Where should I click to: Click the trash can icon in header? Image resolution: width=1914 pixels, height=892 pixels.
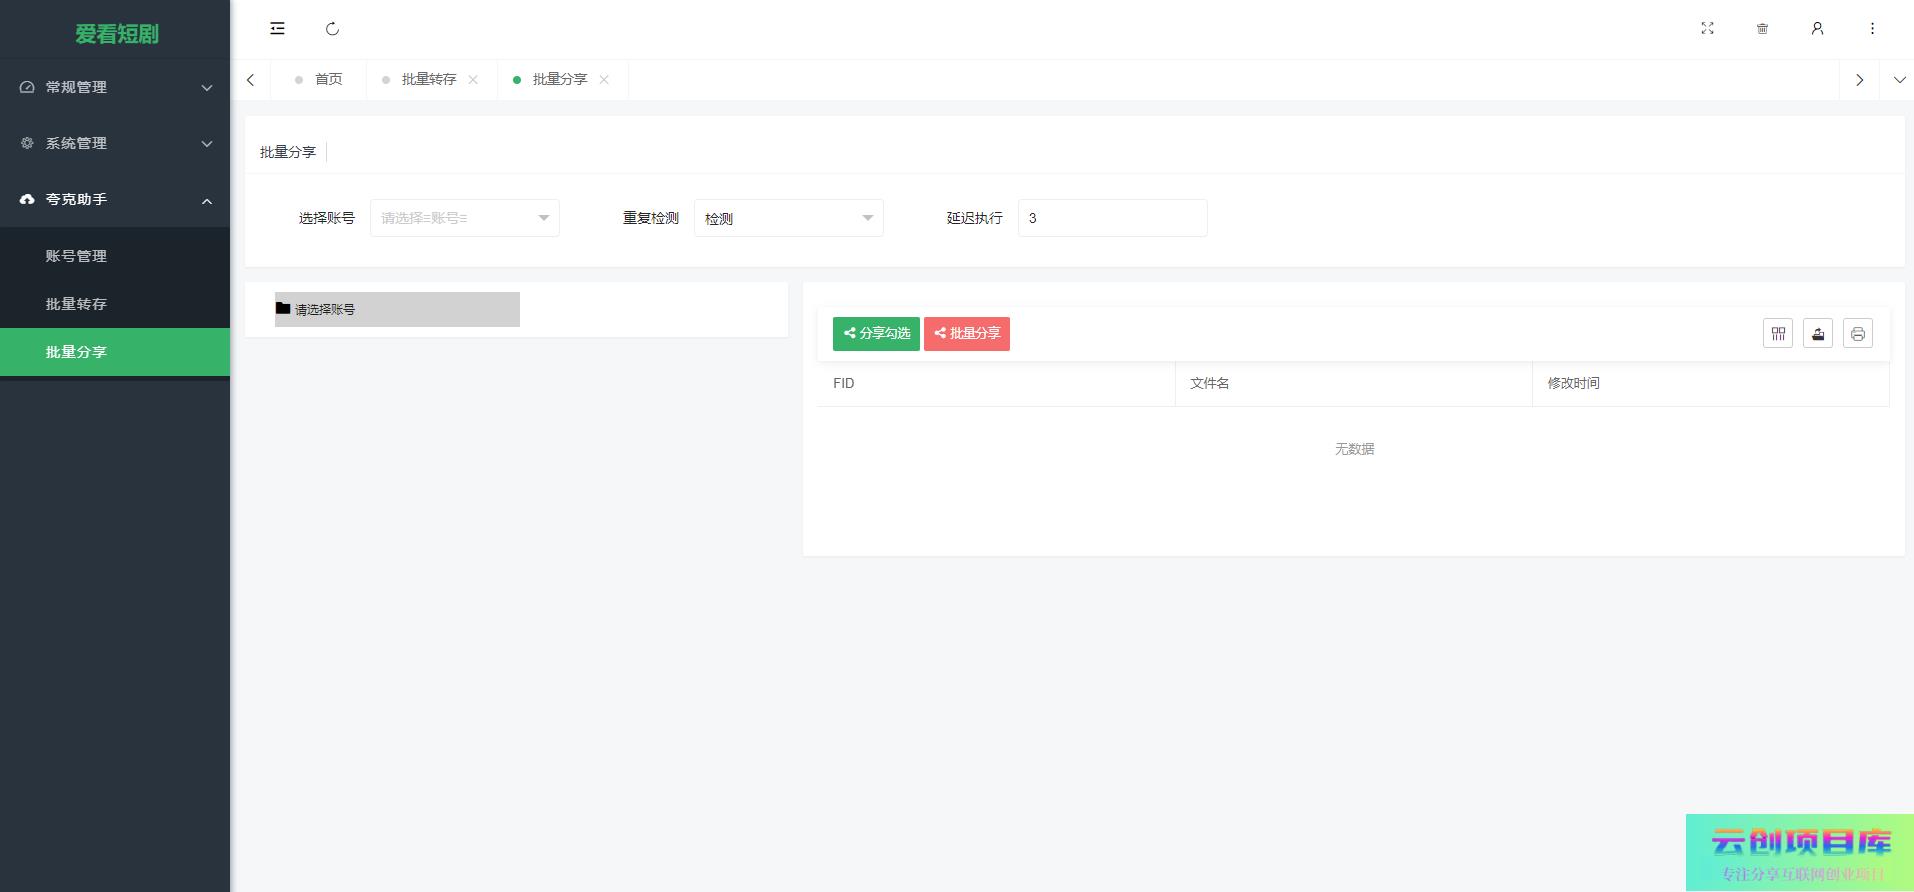click(x=1762, y=29)
